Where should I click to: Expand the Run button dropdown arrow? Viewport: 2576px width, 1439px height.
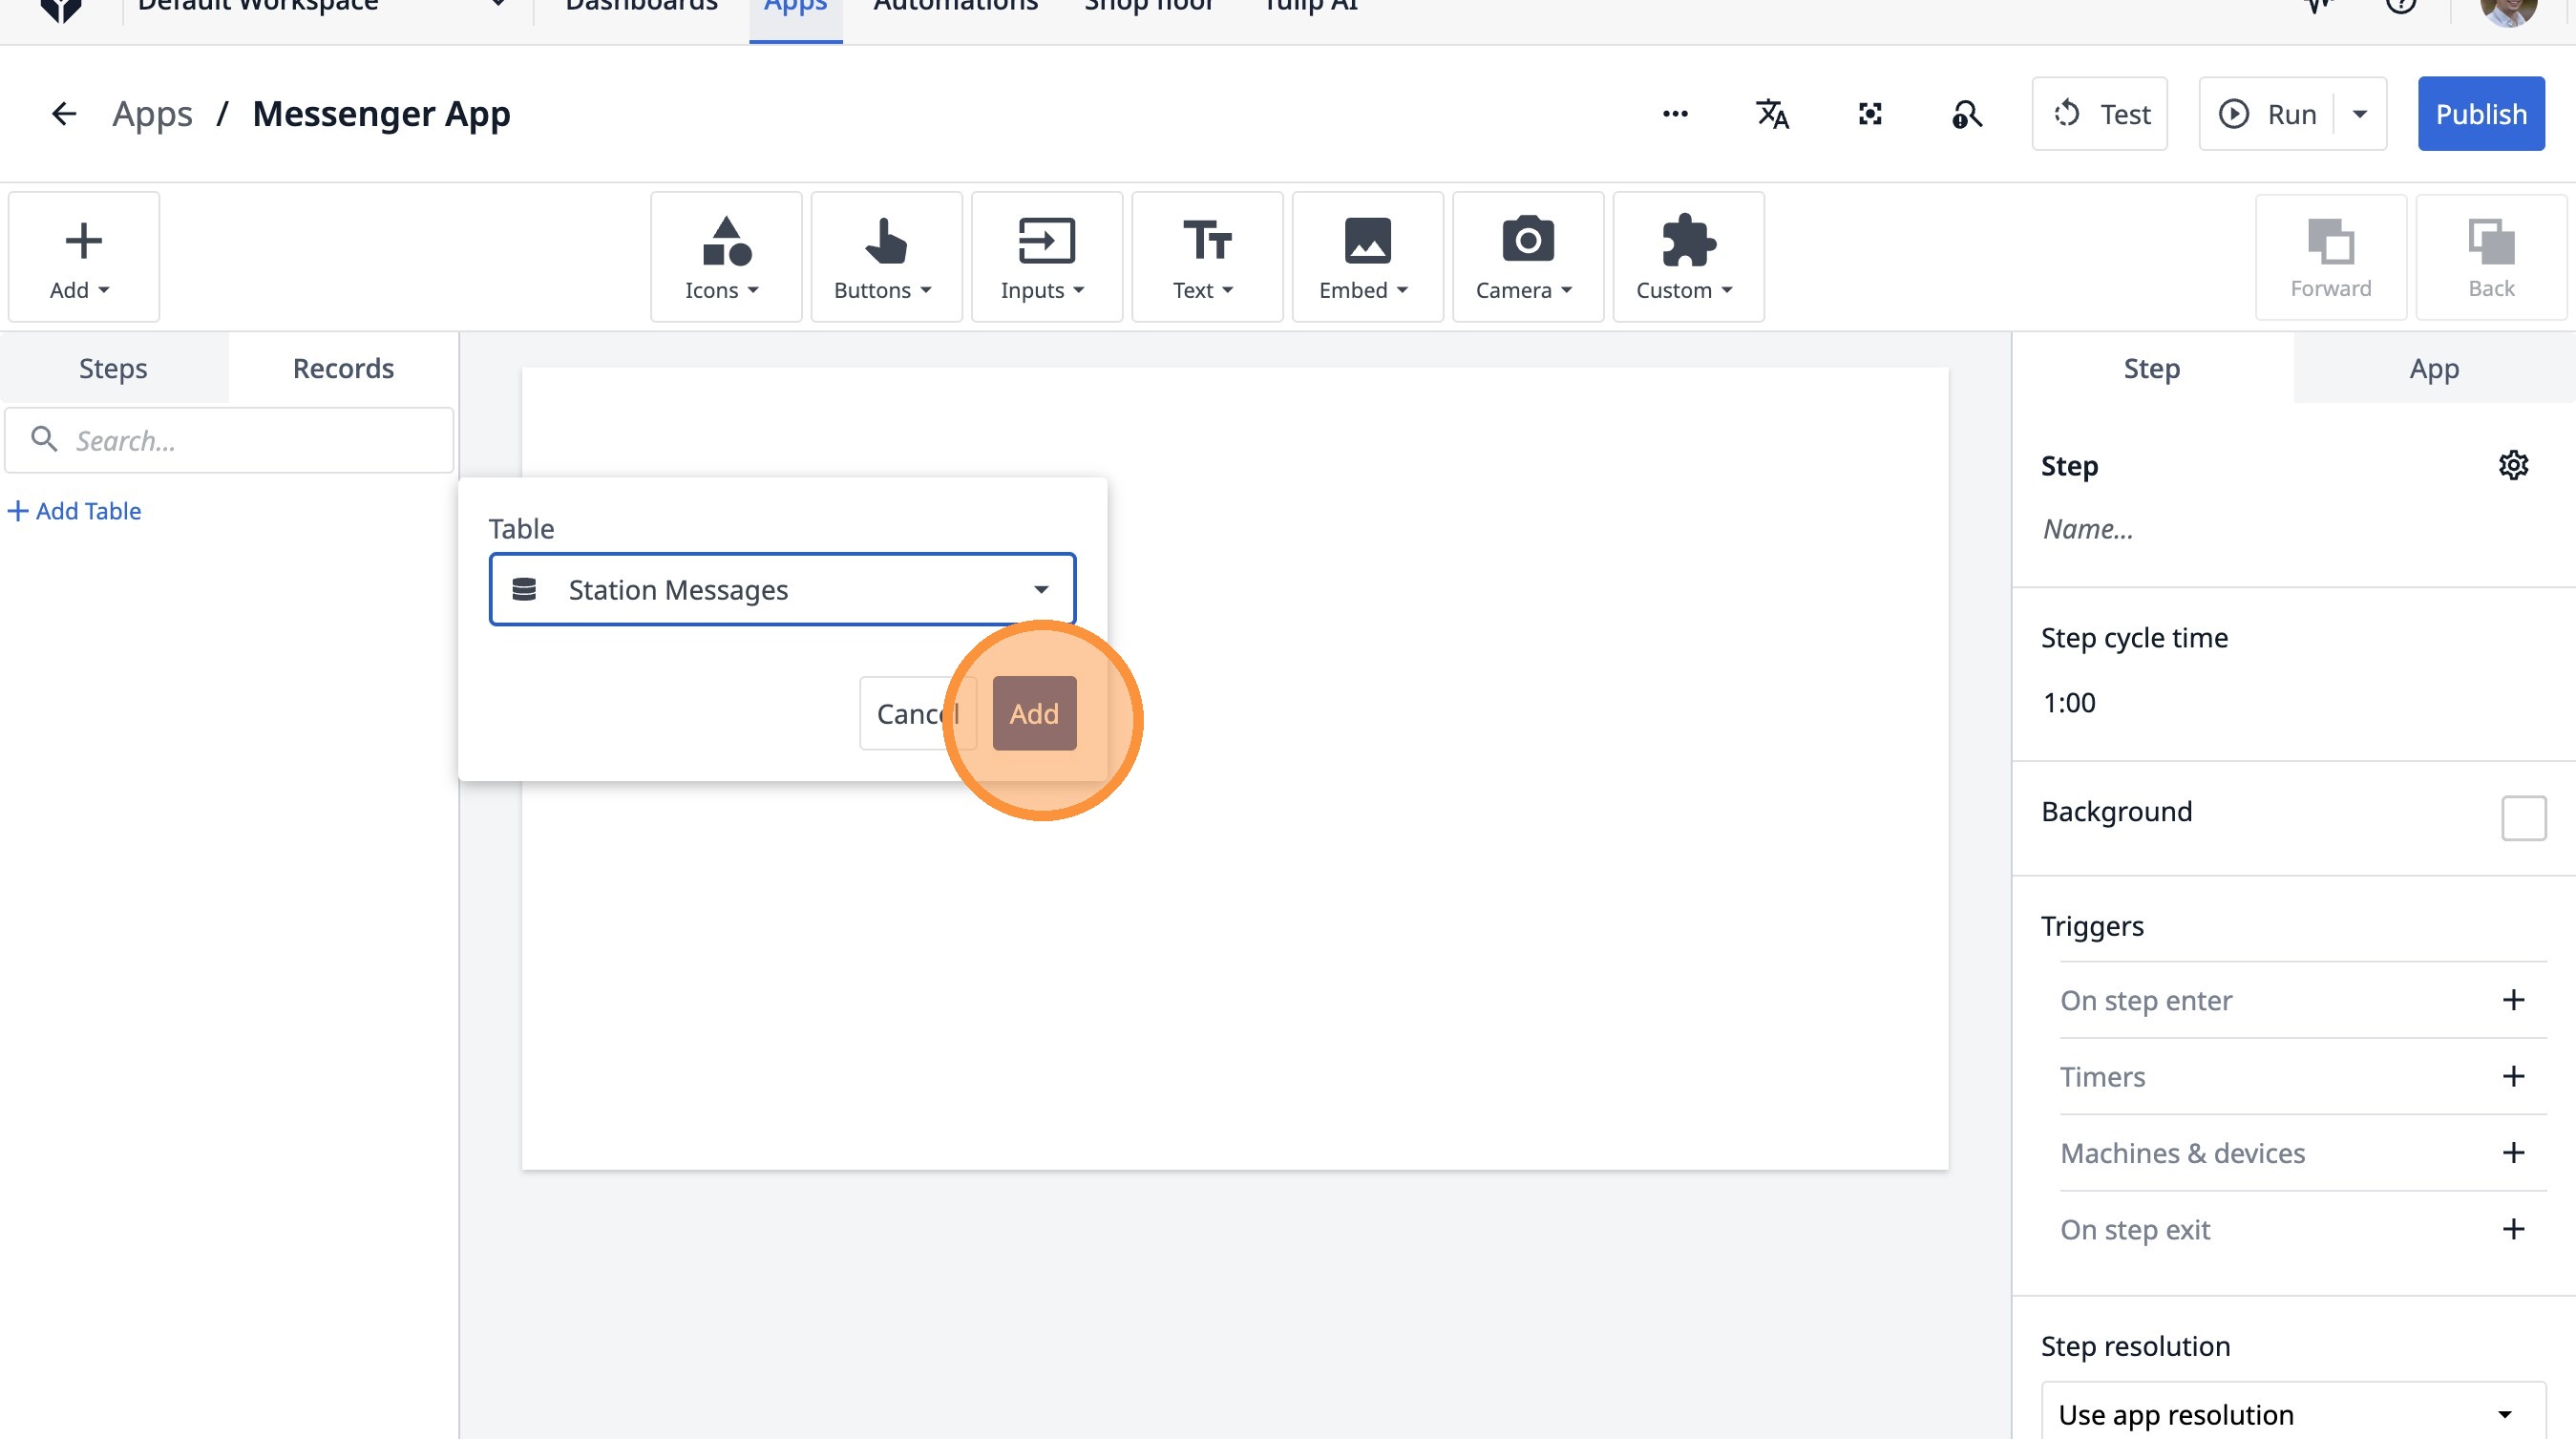click(x=2360, y=114)
